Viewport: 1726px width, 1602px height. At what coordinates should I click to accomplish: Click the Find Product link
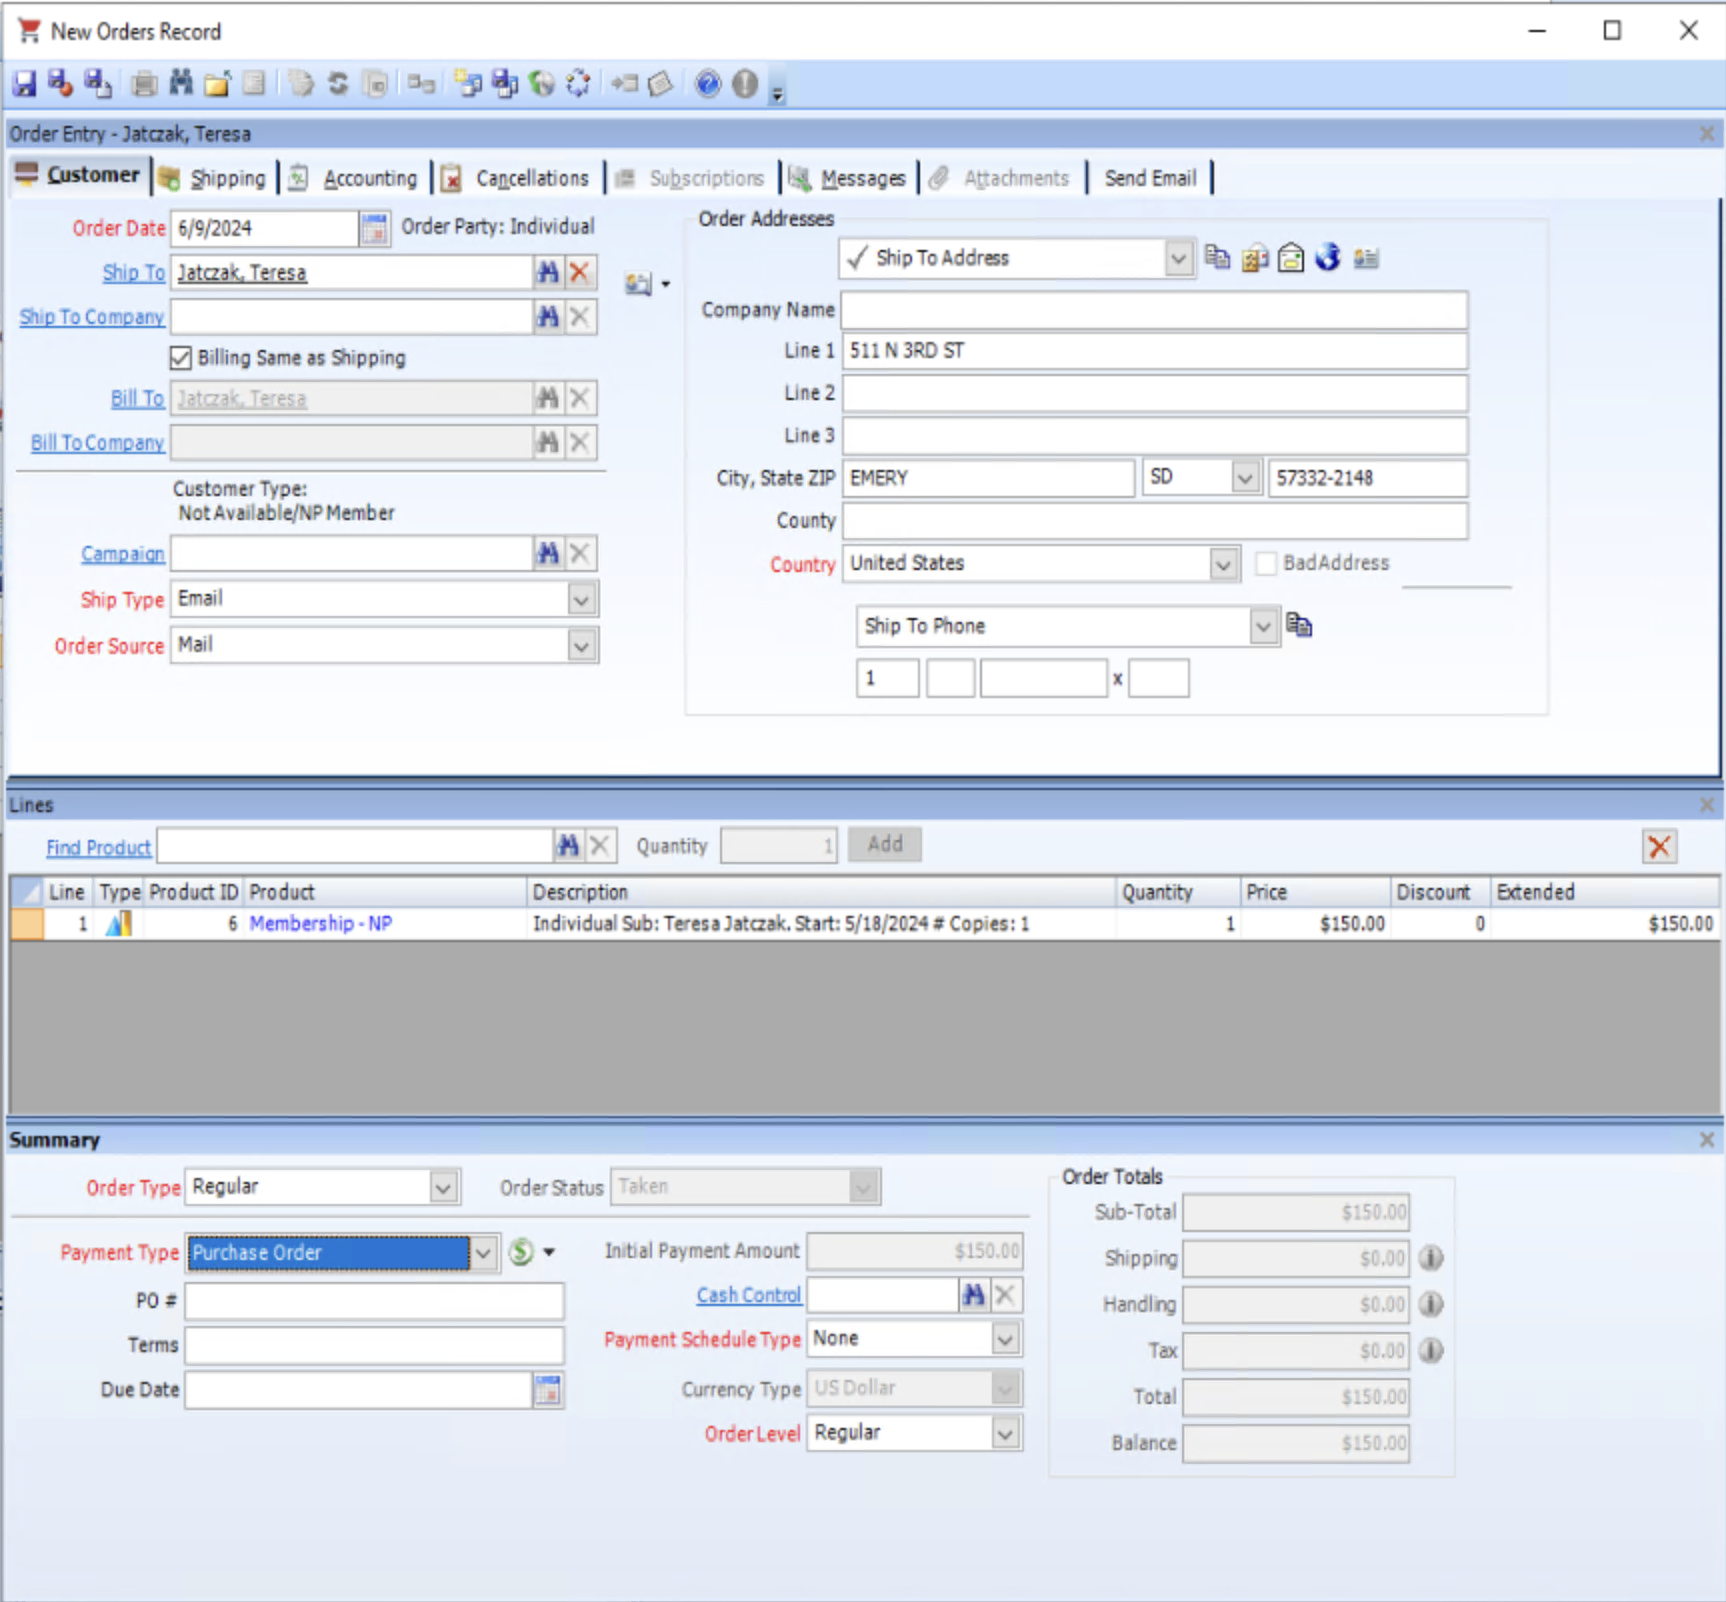pos(98,848)
